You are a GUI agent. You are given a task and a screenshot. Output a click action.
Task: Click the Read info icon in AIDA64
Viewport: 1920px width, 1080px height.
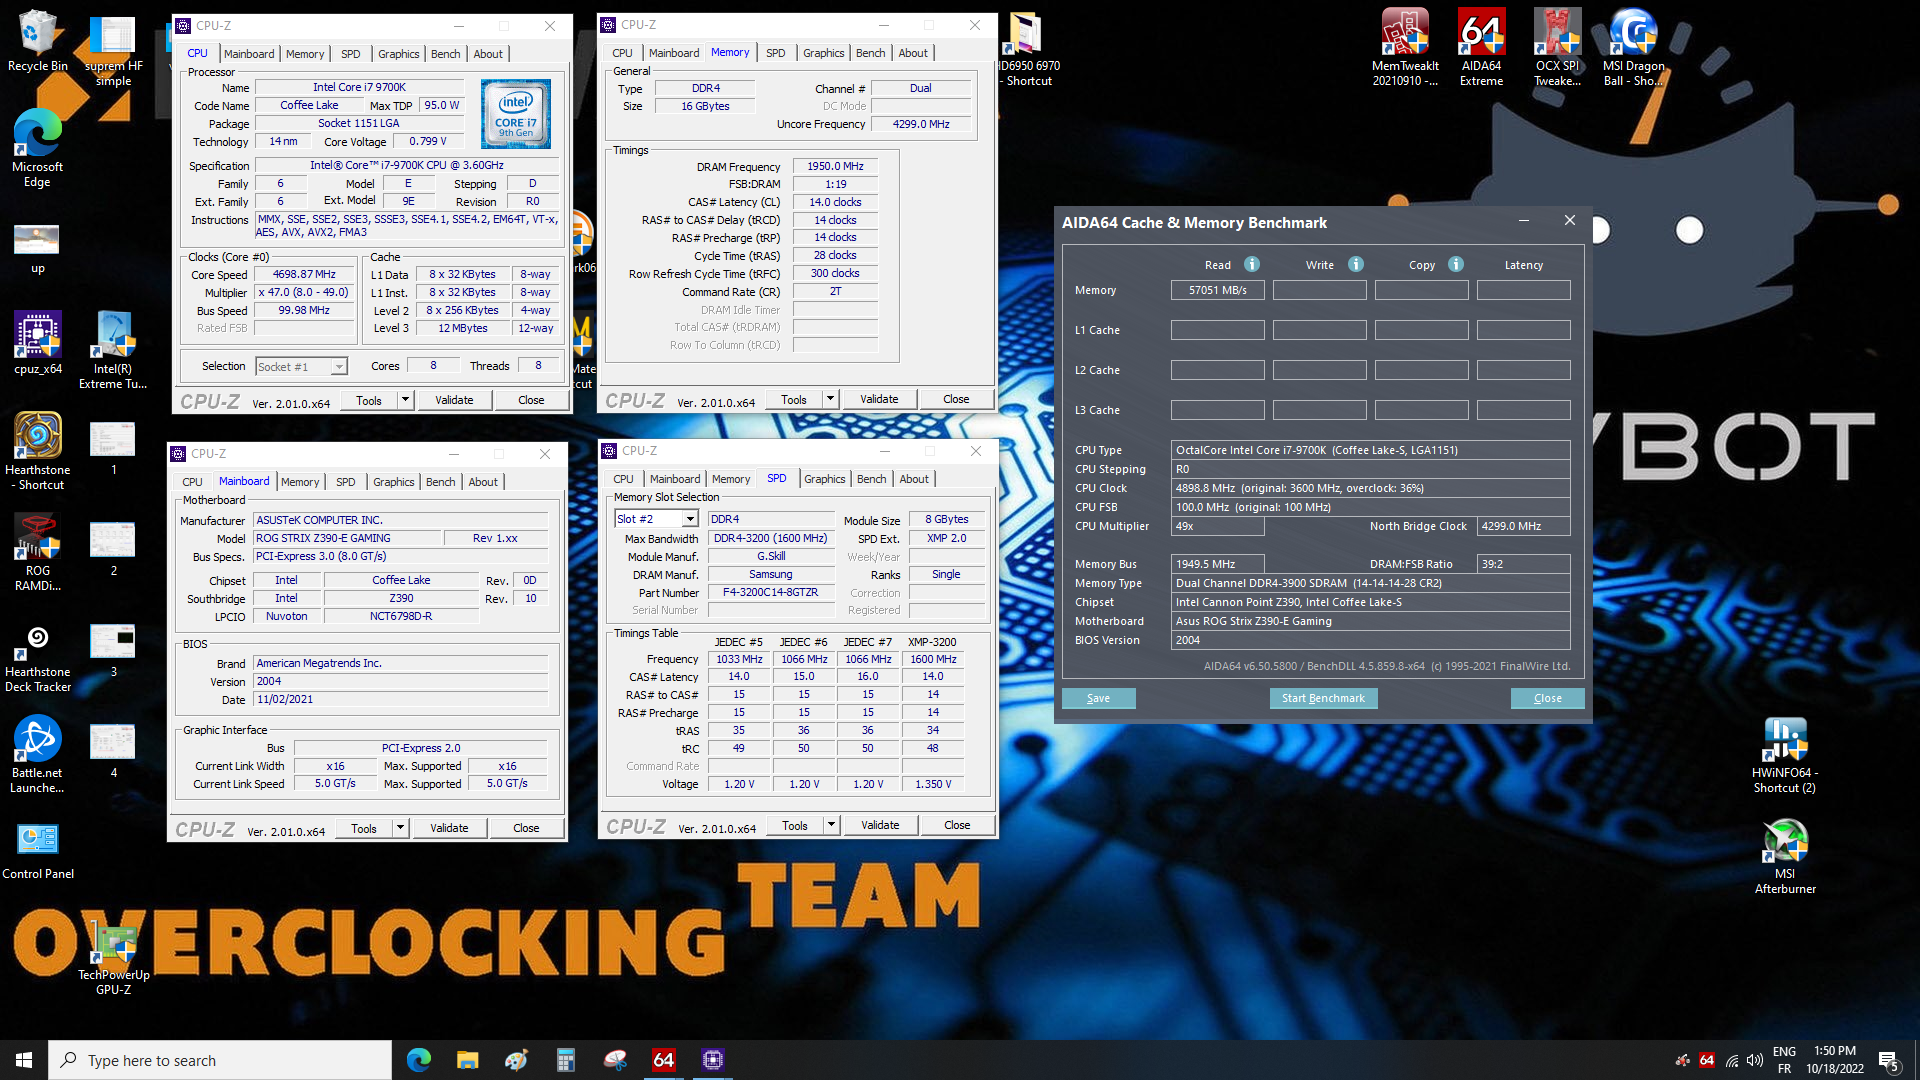(x=1252, y=264)
